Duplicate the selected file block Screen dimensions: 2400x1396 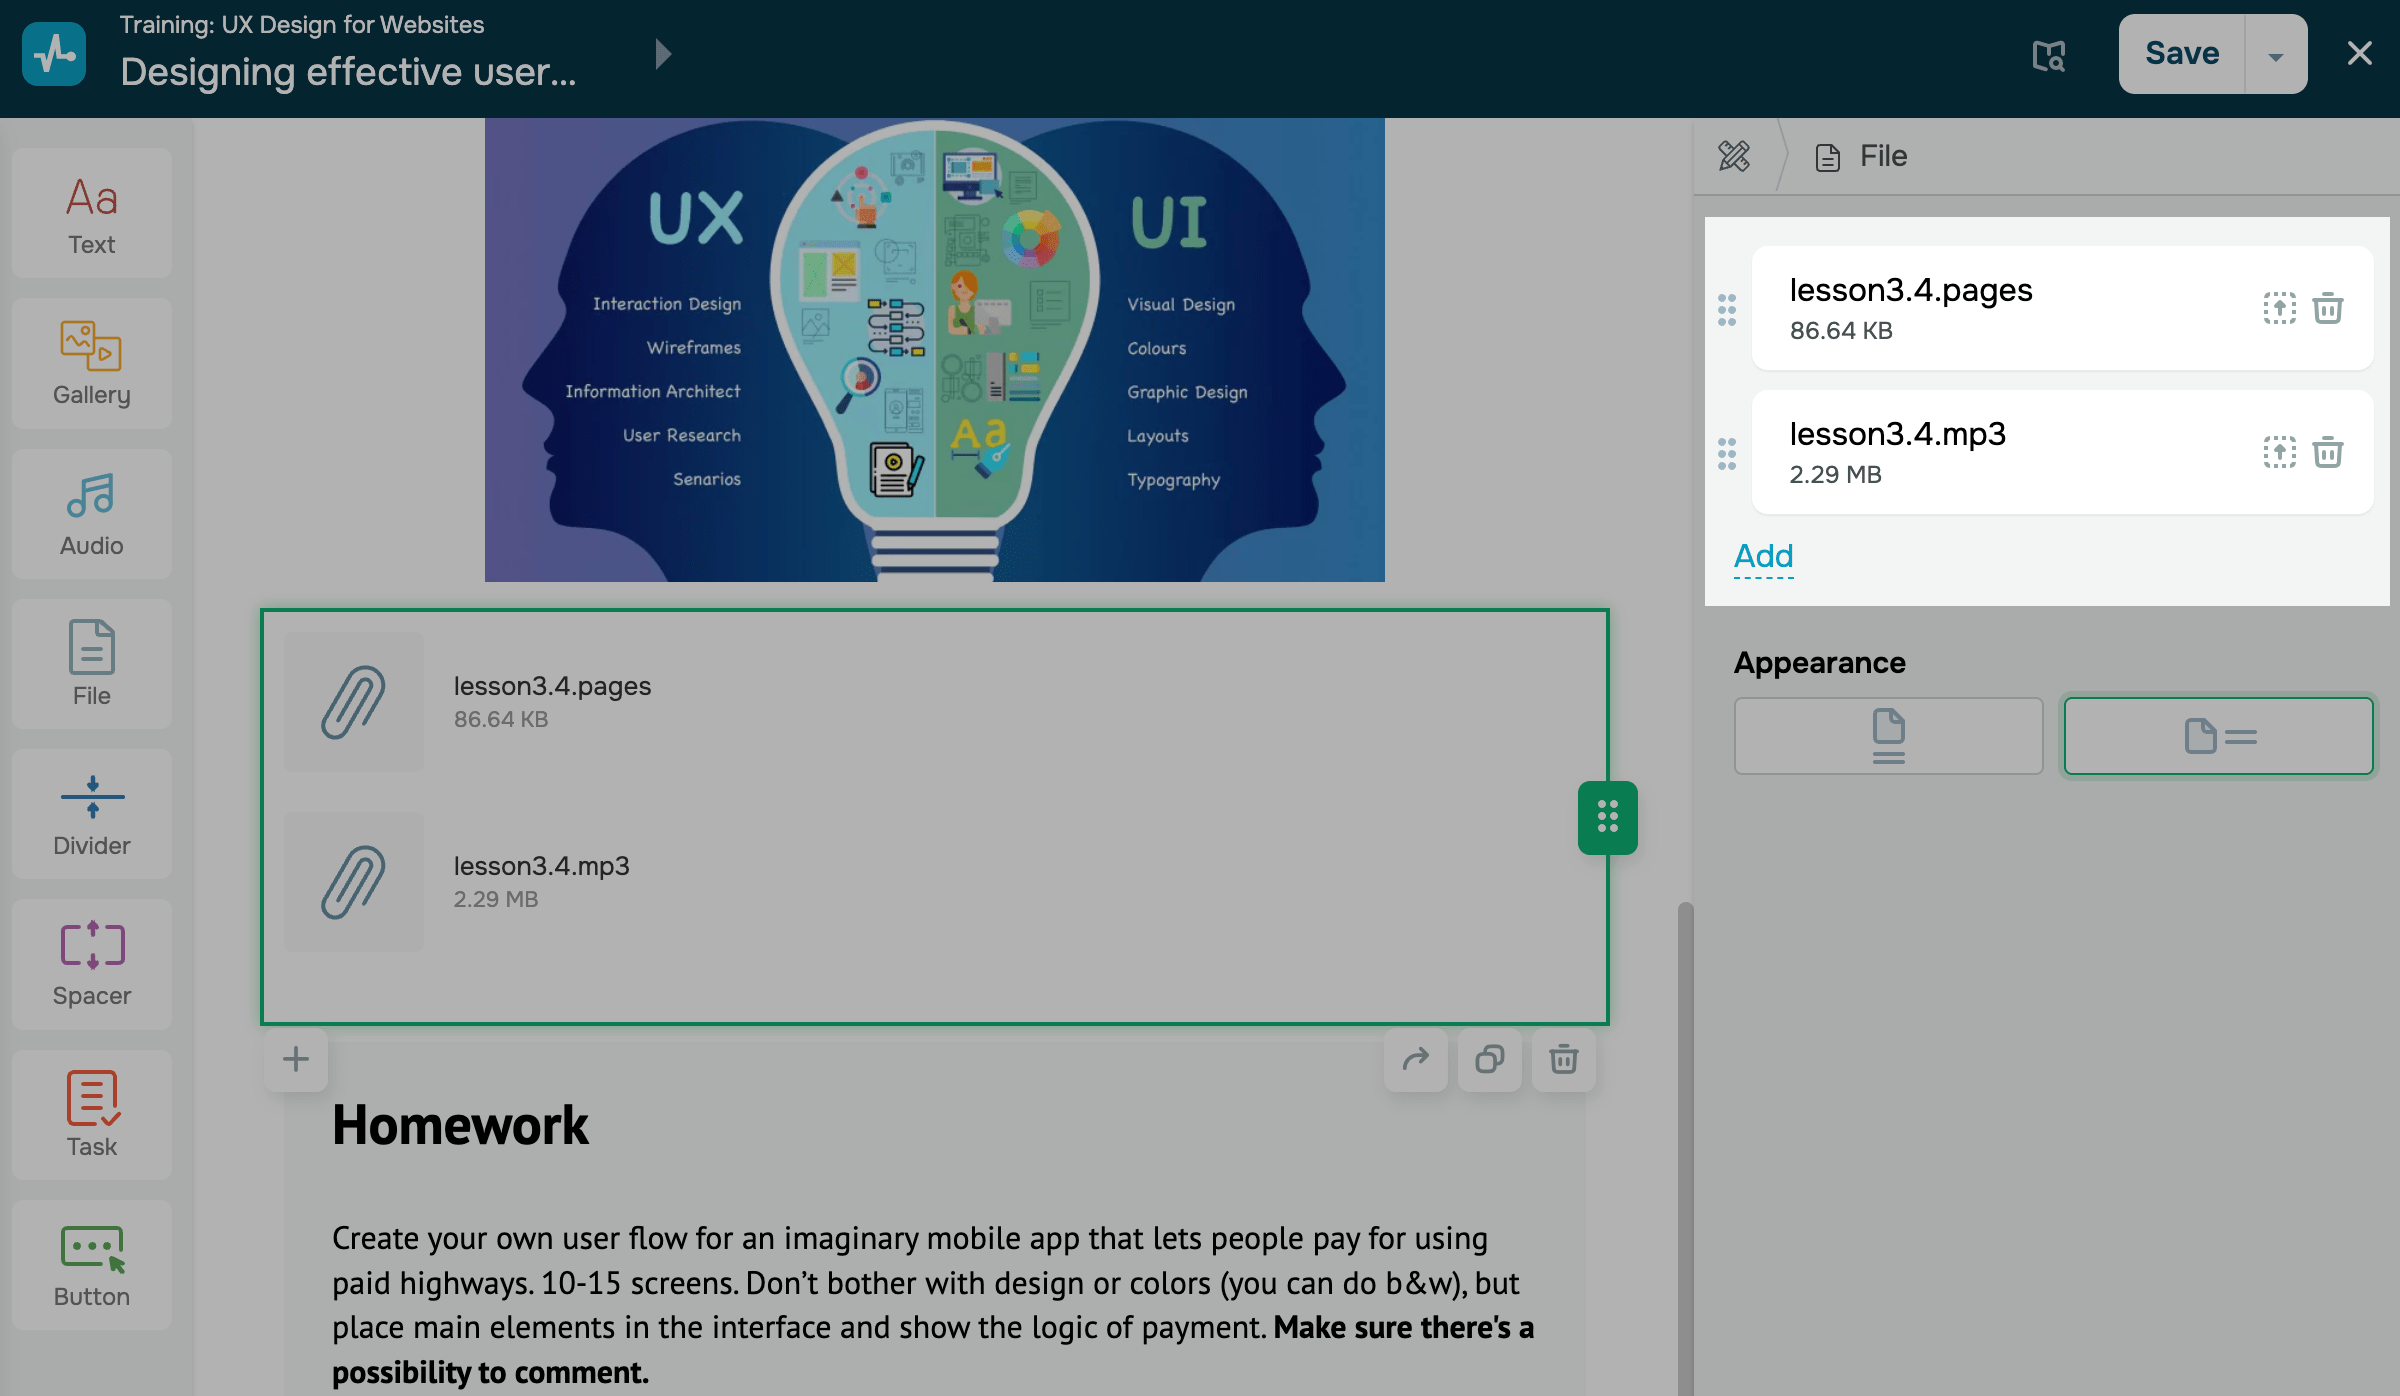point(1490,1059)
